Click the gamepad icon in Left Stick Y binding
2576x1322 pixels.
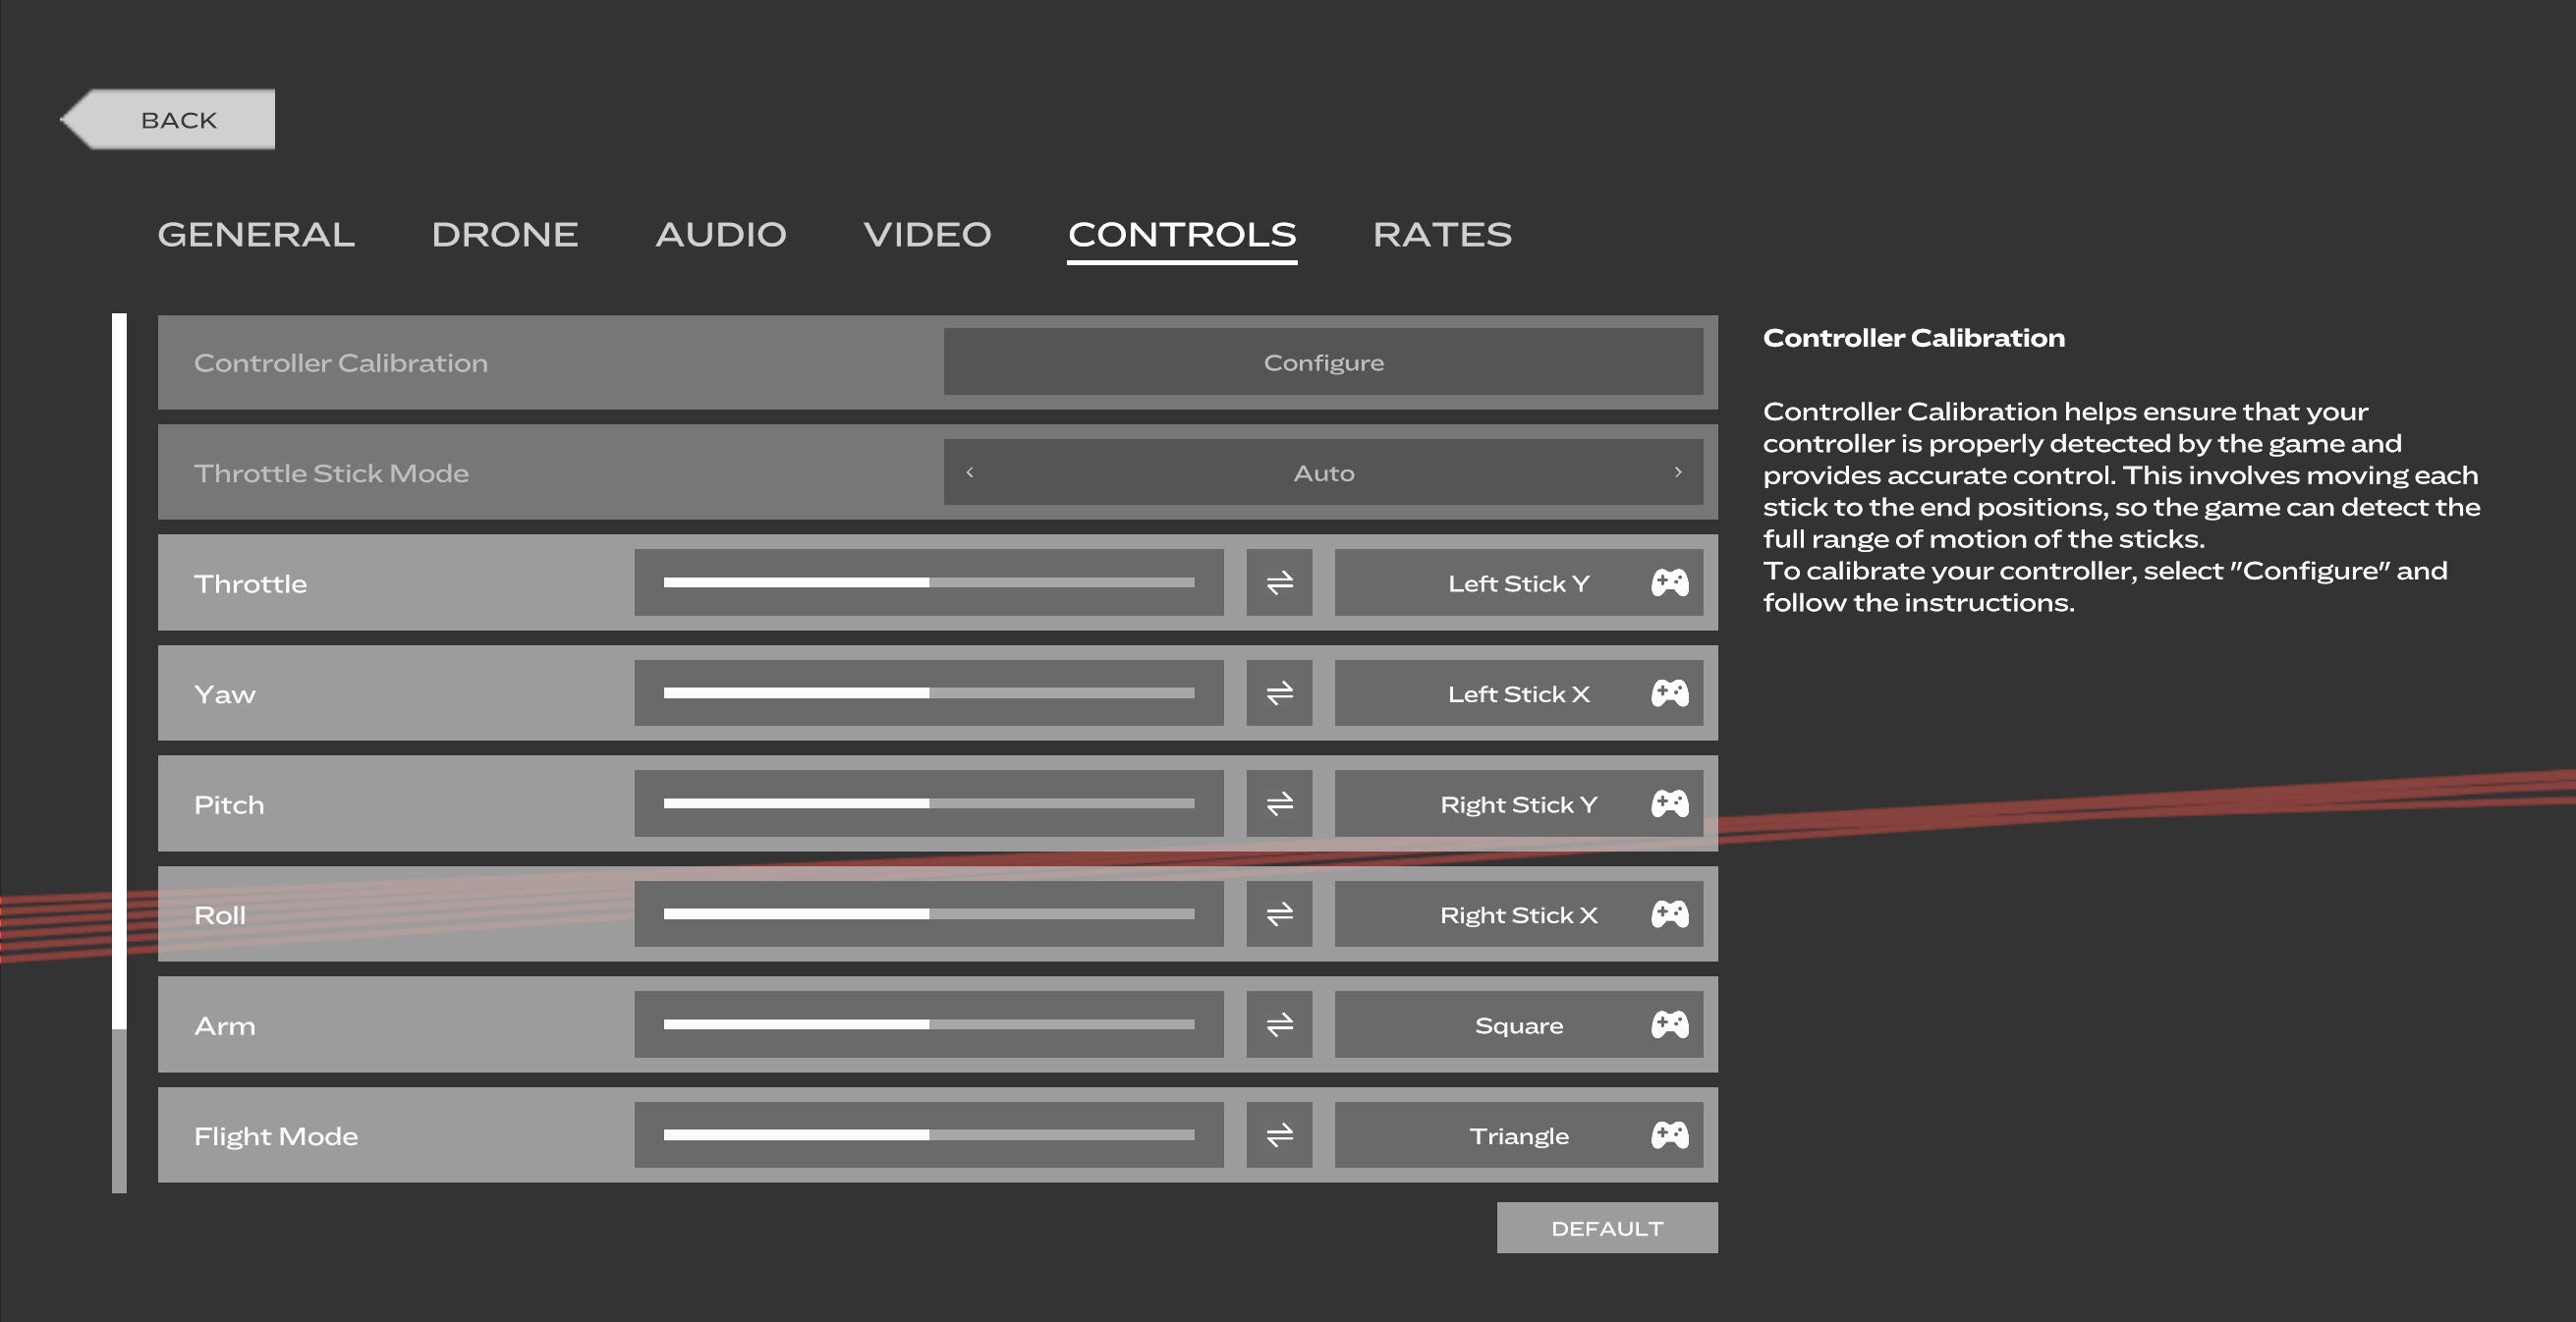click(x=1669, y=582)
